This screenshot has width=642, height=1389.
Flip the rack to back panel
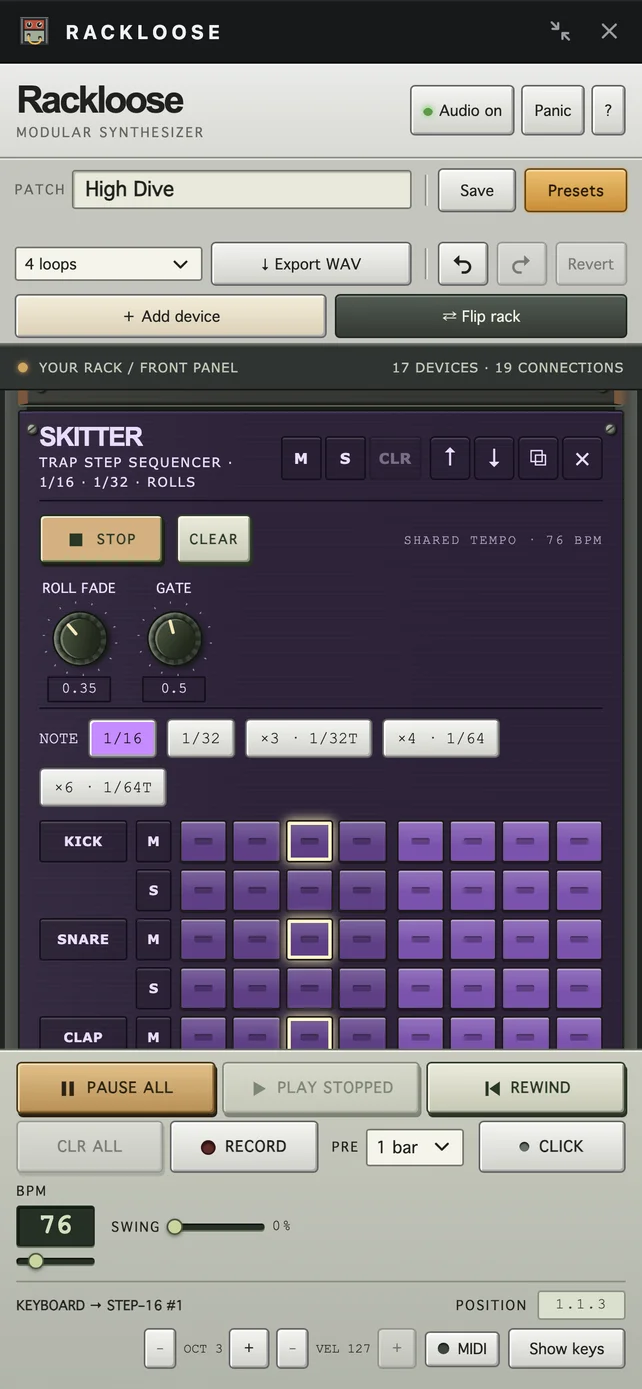click(x=481, y=316)
